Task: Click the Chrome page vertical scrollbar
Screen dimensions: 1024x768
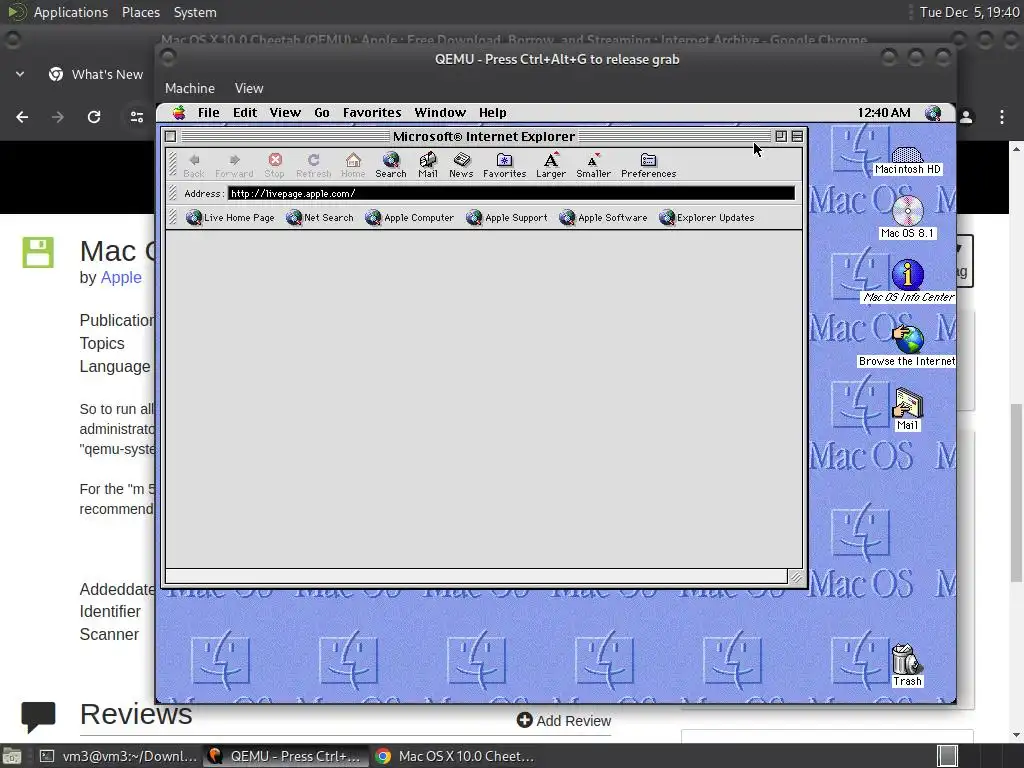Action: 1016,493
